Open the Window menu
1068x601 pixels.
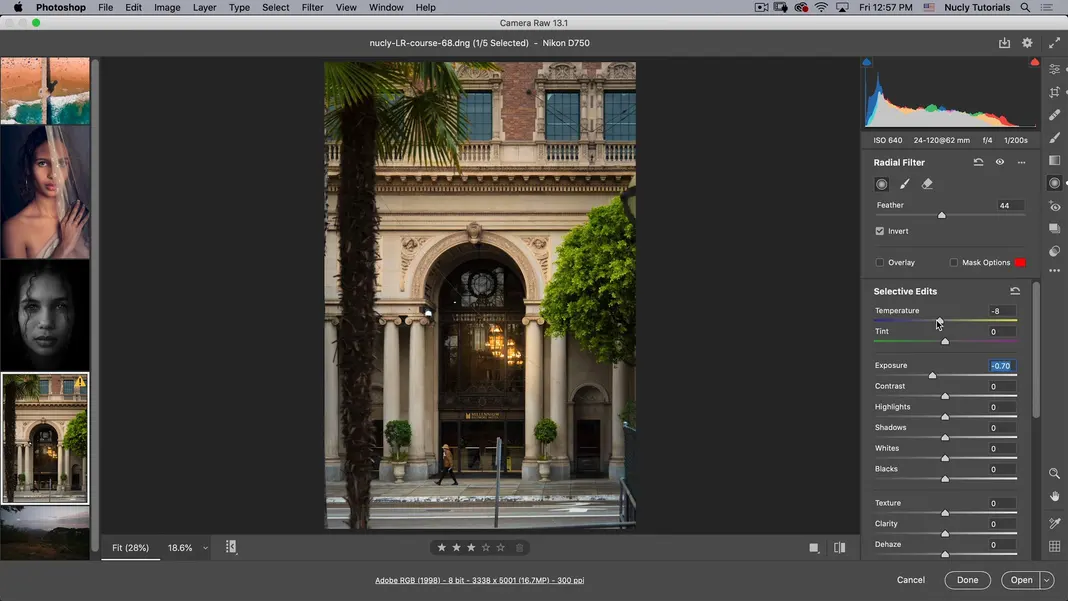coord(386,7)
